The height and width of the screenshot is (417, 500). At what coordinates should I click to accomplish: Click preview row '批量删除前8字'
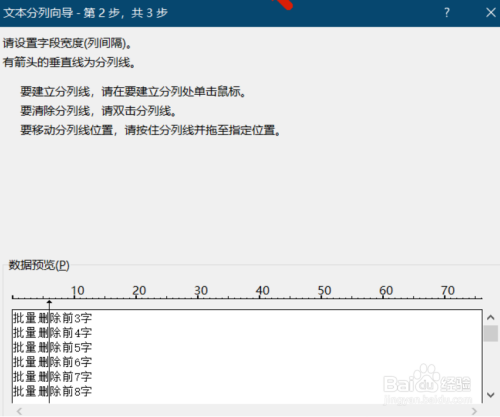[52, 391]
